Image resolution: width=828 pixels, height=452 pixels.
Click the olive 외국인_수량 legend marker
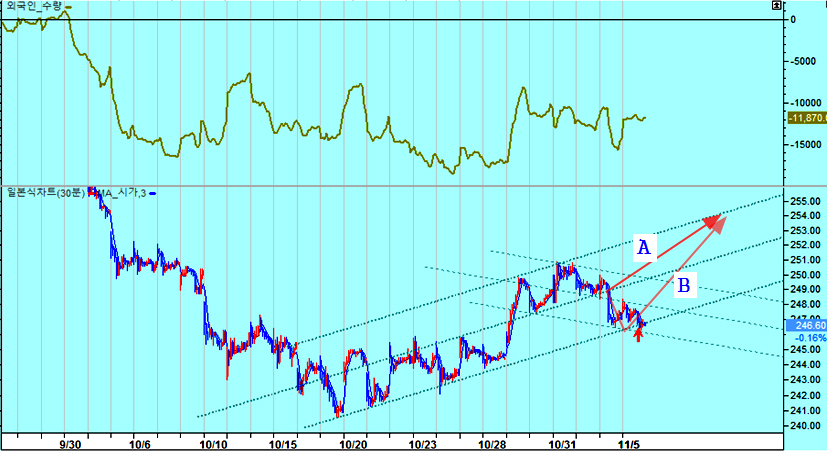[x=69, y=7]
